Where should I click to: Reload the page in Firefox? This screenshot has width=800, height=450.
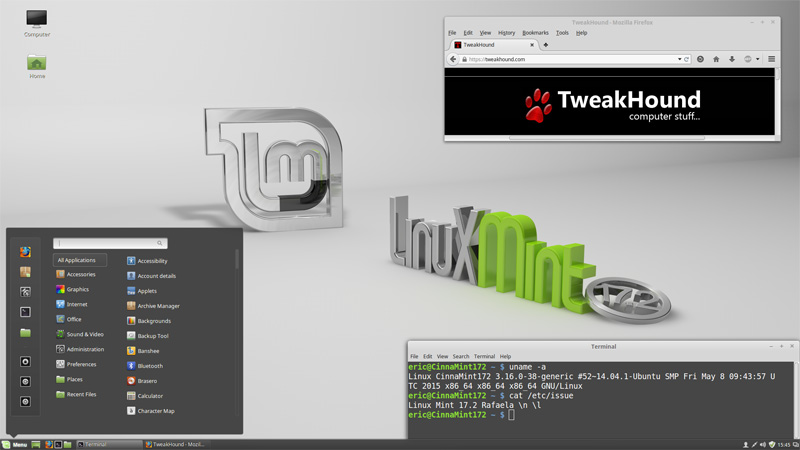pos(686,59)
